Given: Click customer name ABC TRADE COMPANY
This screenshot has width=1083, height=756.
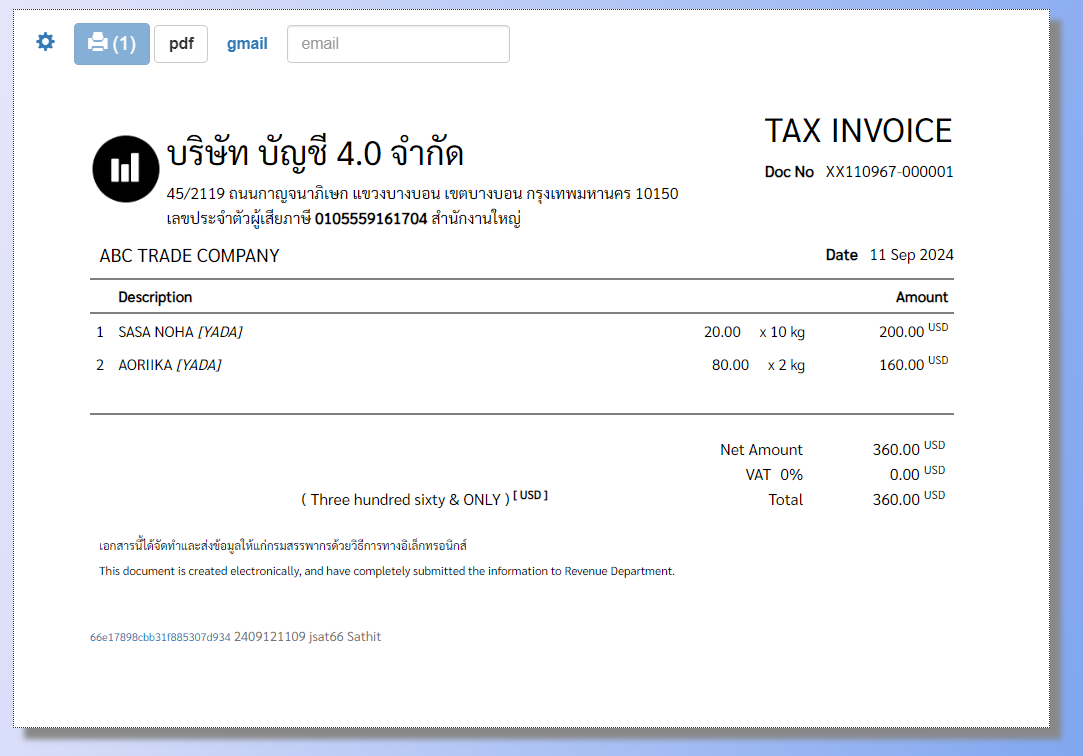Looking at the screenshot, I should coord(189,256).
